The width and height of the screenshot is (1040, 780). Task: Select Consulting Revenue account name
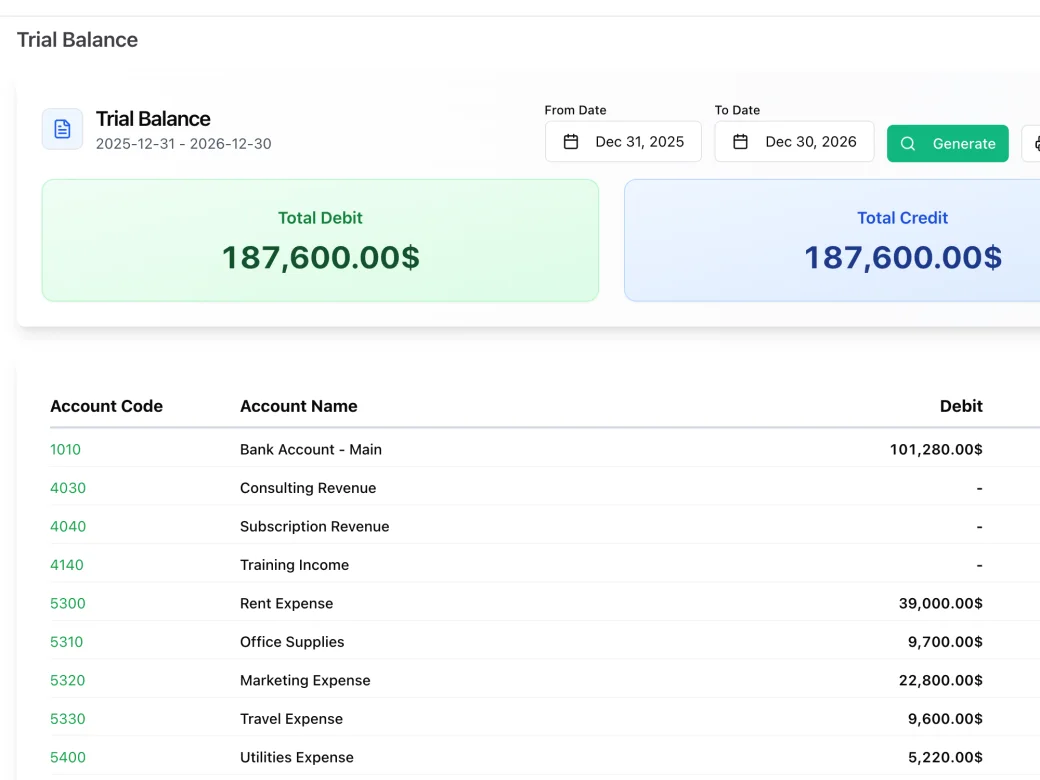coord(308,488)
